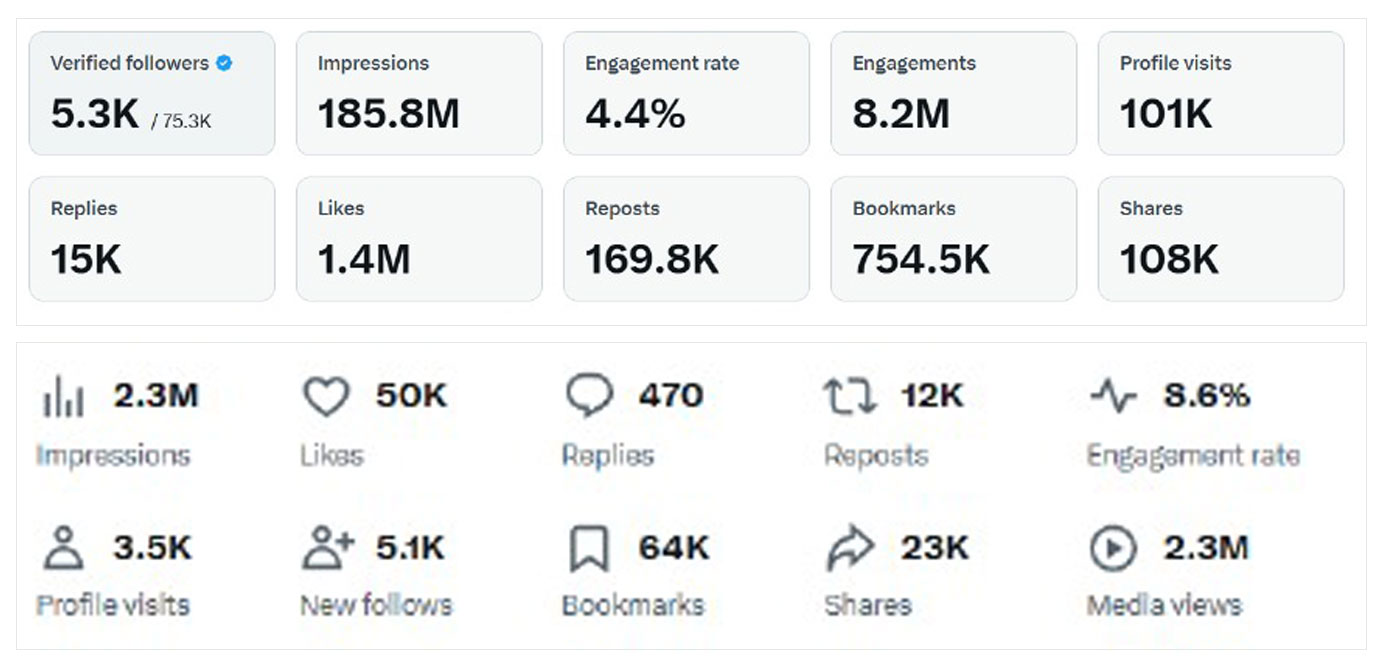Select the Verified followers card
Viewport: 1383px width, 666px height.
[152, 93]
